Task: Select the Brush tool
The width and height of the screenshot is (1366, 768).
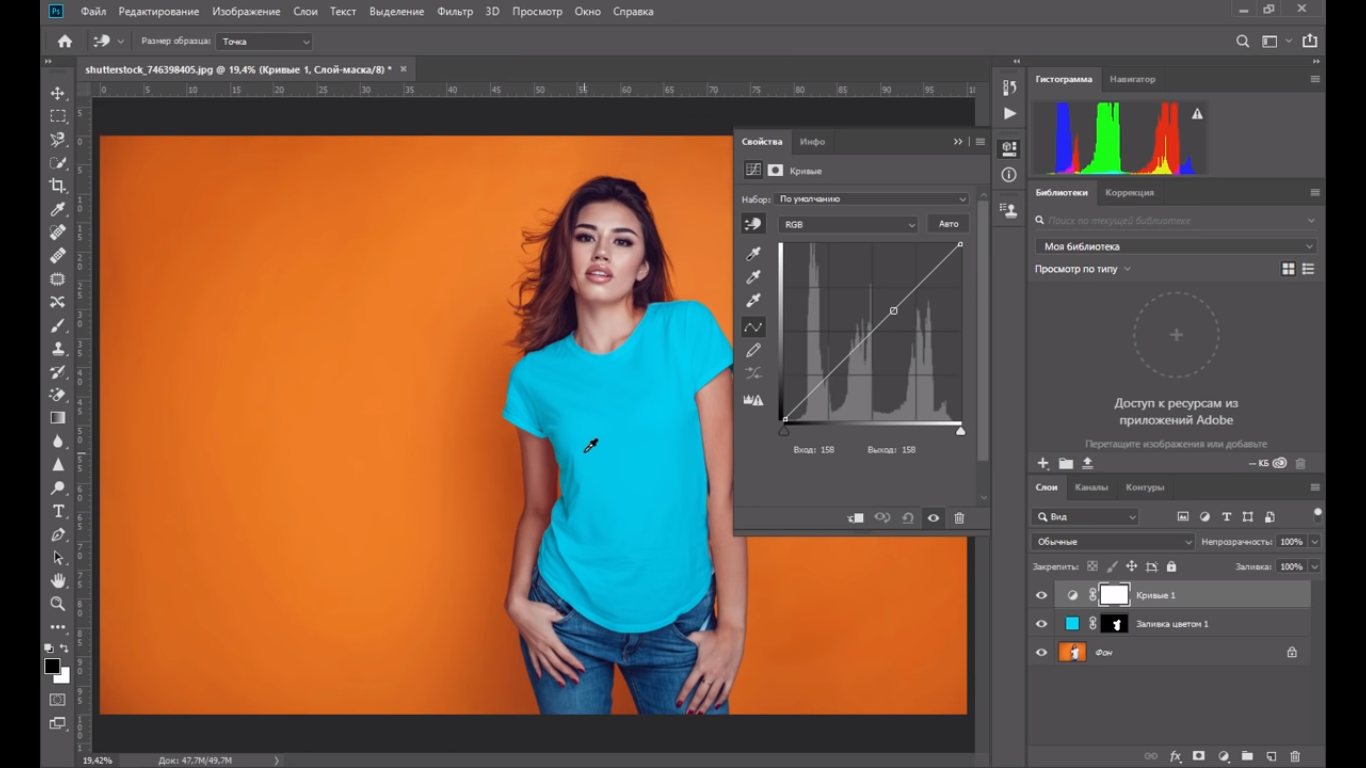Action: [58, 325]
